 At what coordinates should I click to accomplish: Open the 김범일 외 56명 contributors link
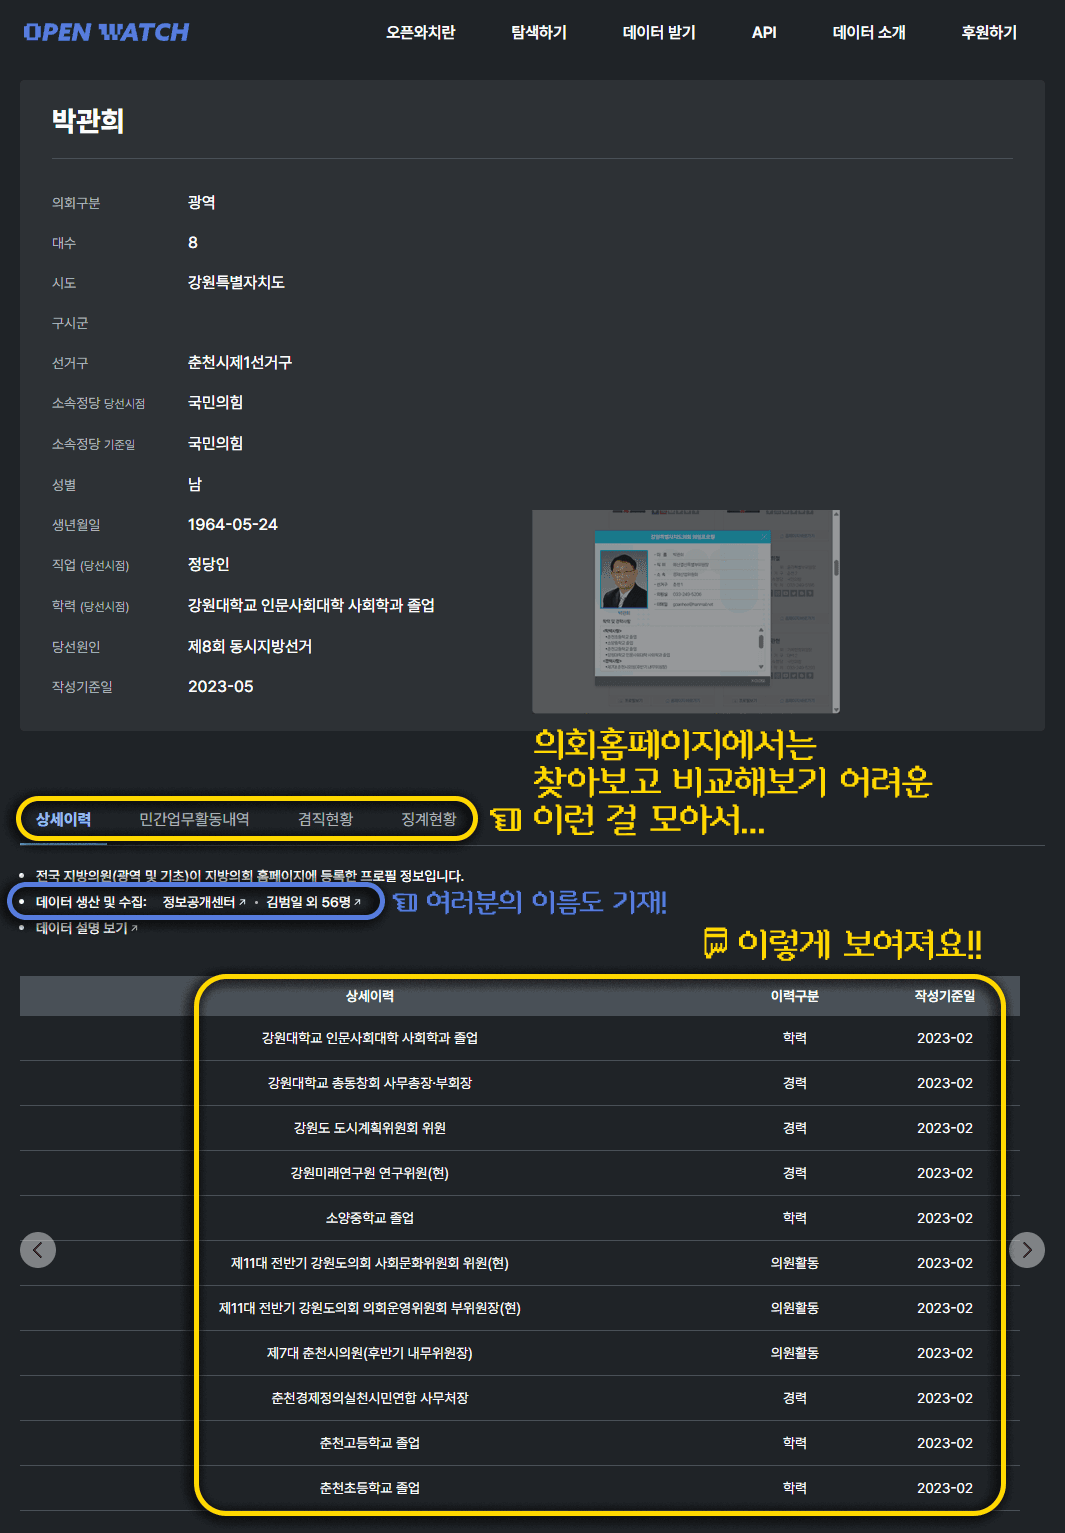pos(313,902)
